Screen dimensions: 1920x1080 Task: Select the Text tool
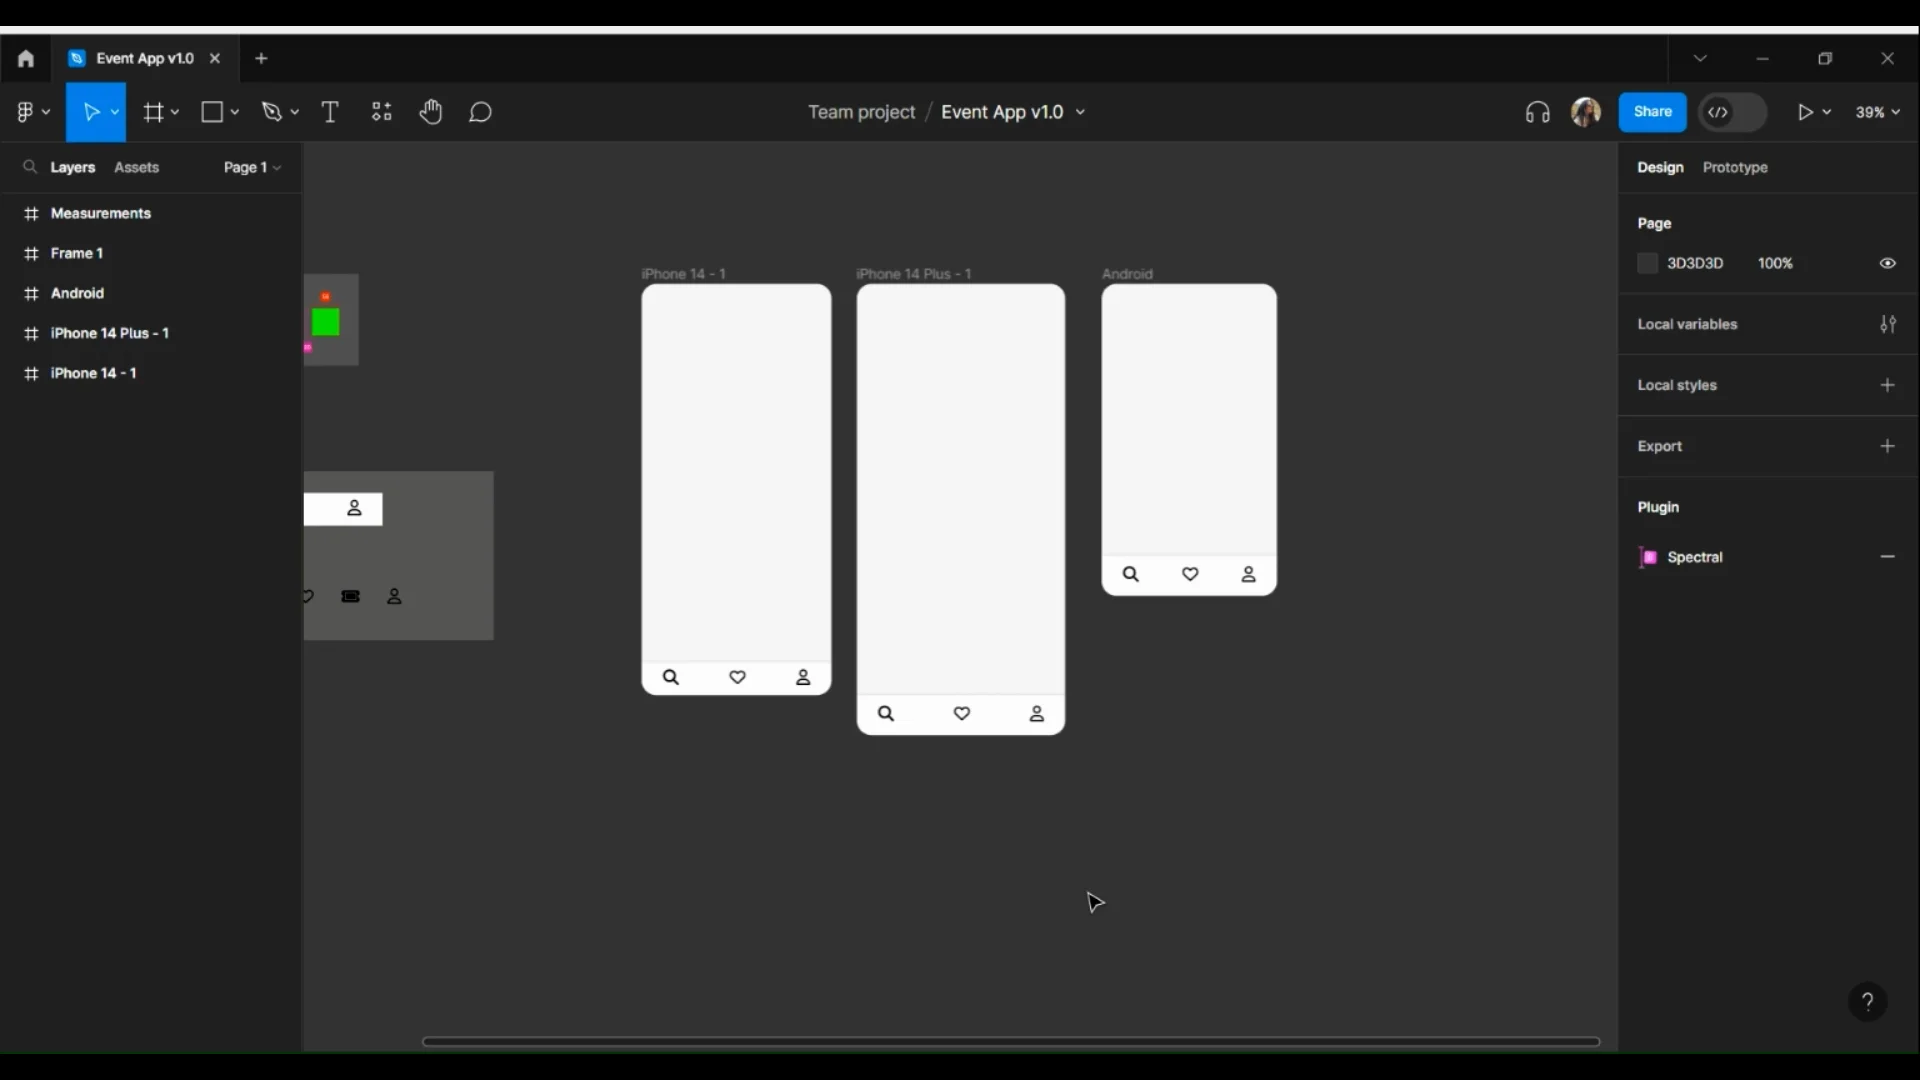(x=331, y=112)
